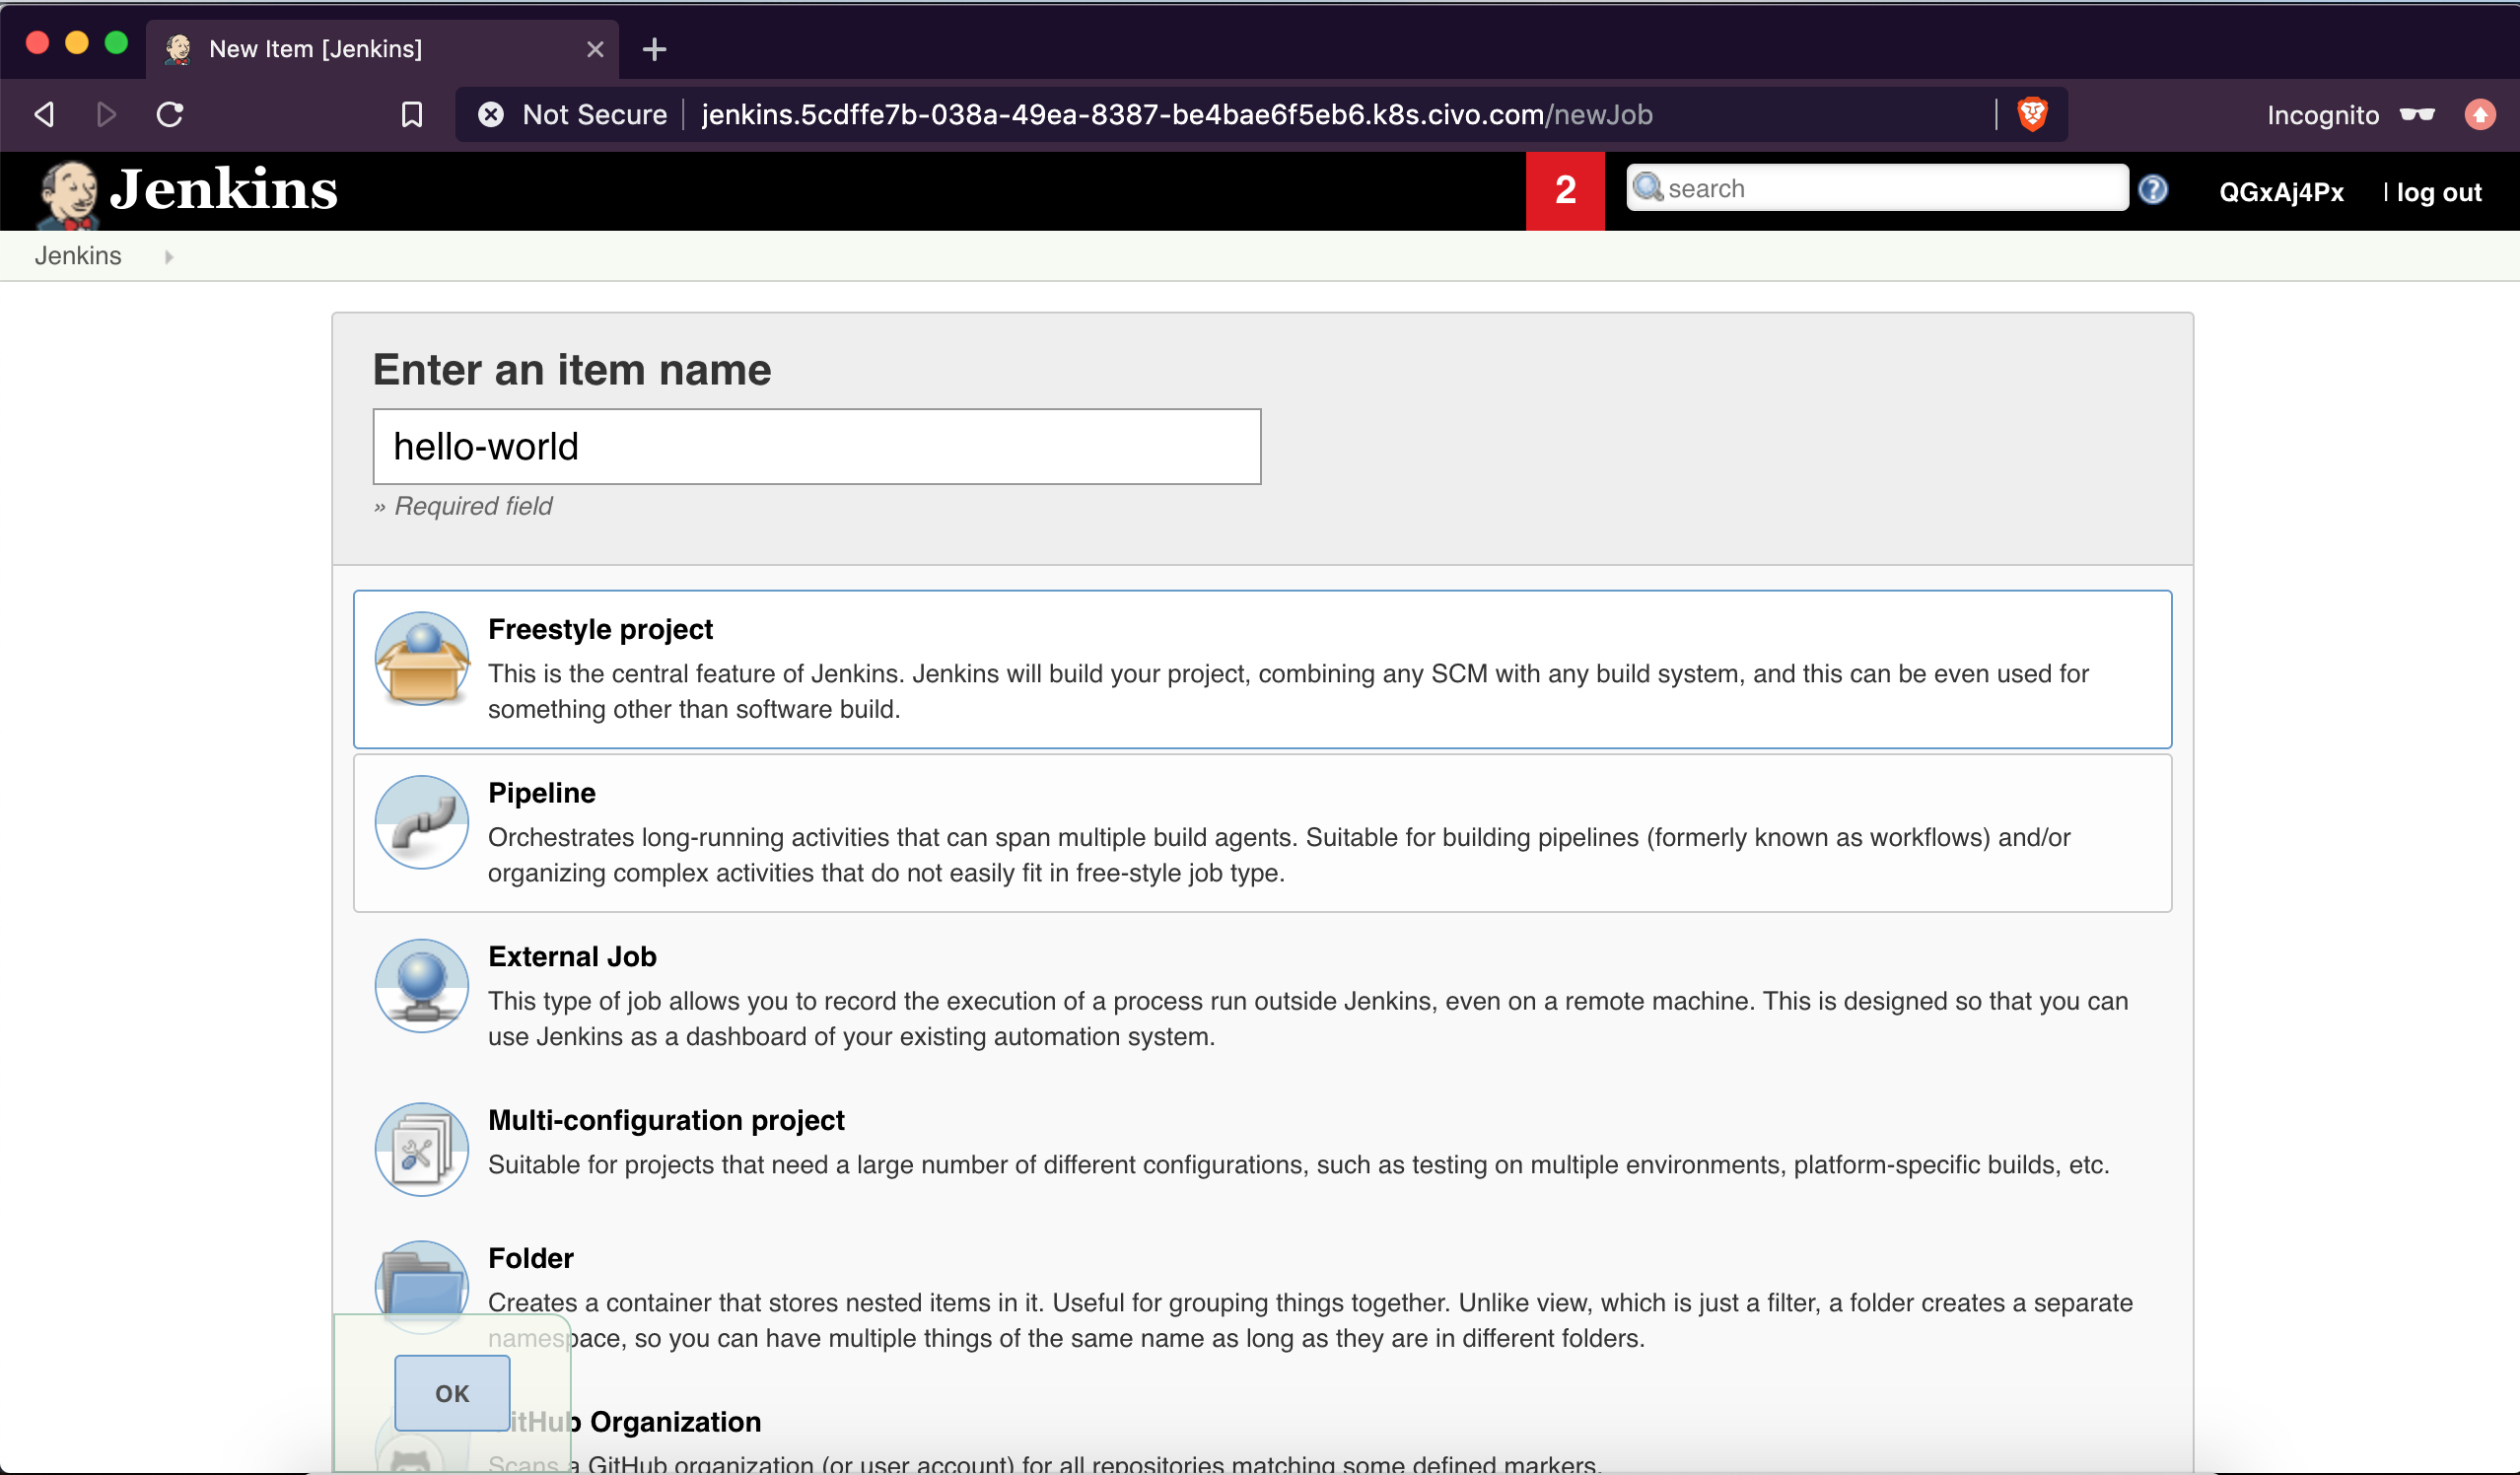Click the browser forward arrow
The image size is (2520, 1475).
pos(106,114)
